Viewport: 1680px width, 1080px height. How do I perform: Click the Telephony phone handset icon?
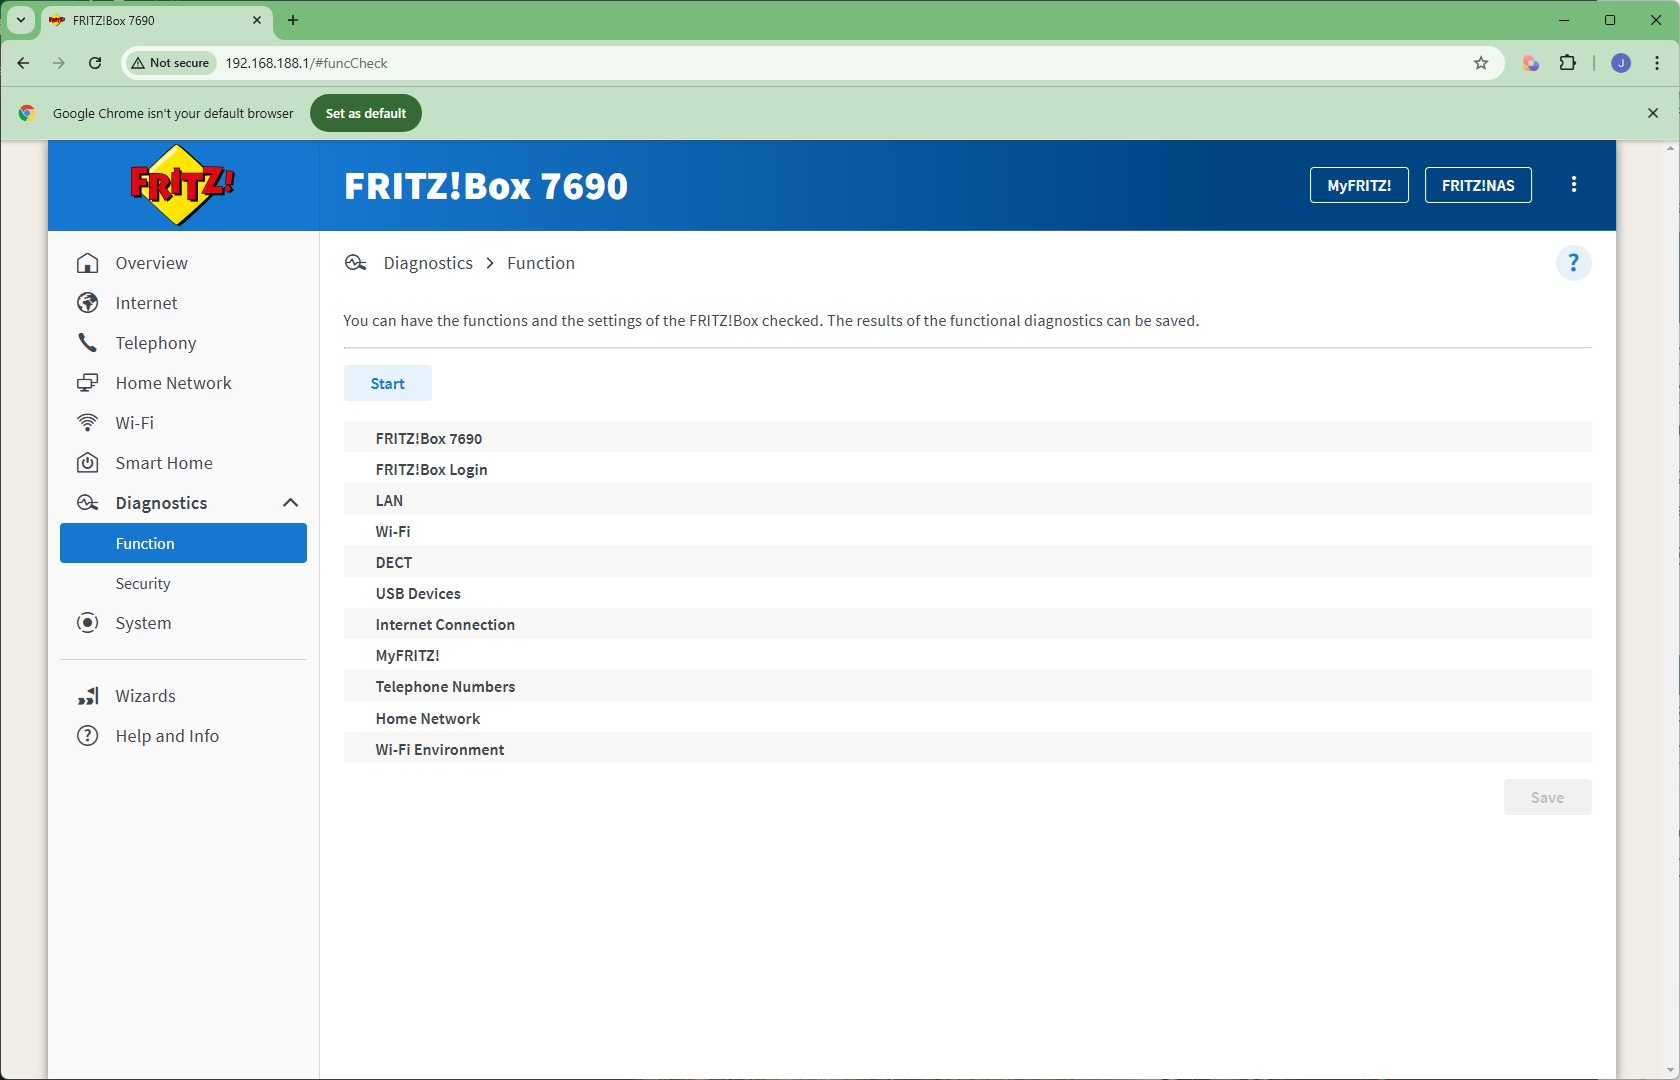88,343
